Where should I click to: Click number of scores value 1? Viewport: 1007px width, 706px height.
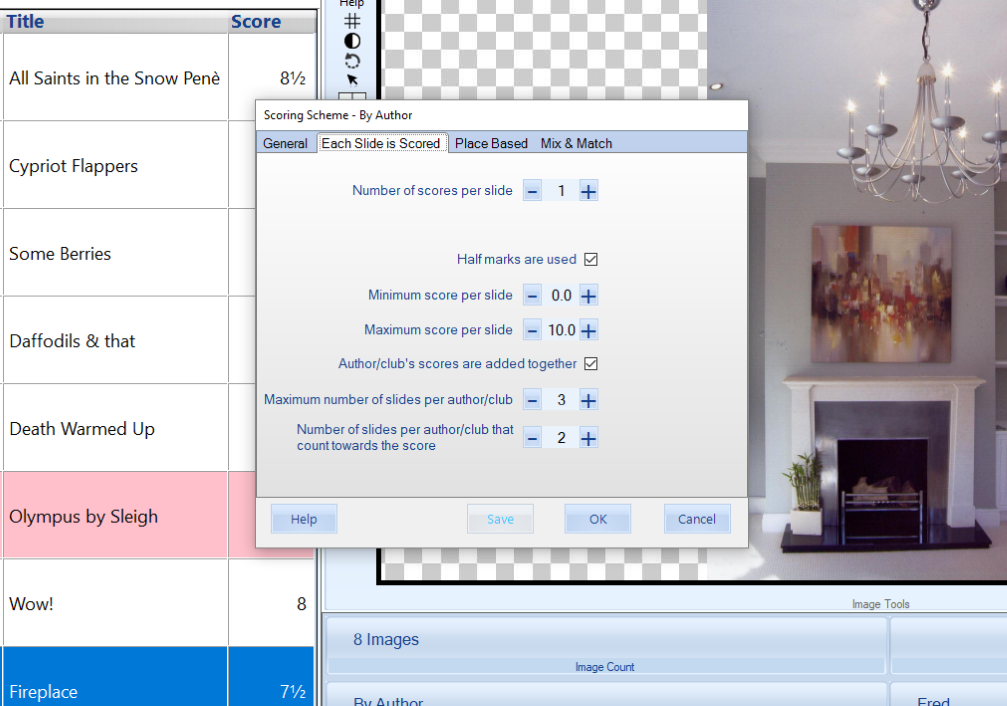point(561,191)
